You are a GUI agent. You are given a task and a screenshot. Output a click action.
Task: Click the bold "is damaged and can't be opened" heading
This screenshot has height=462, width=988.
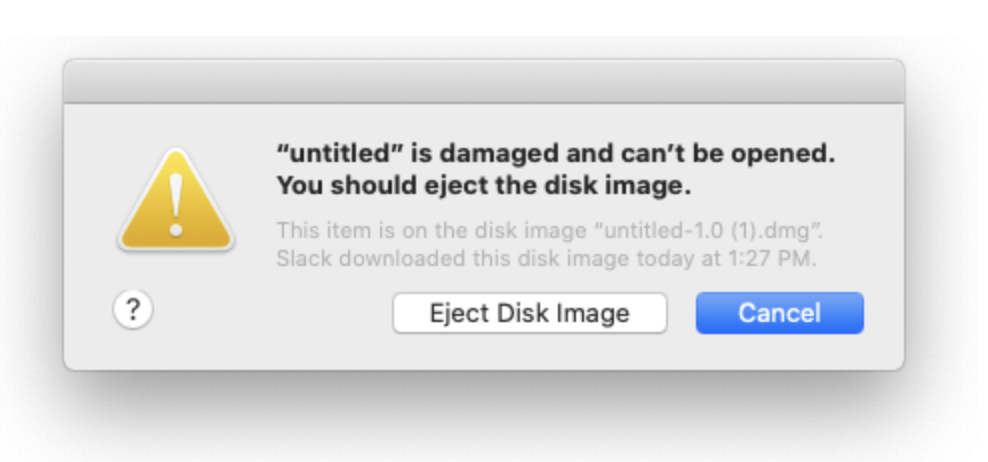click(554, 155)
